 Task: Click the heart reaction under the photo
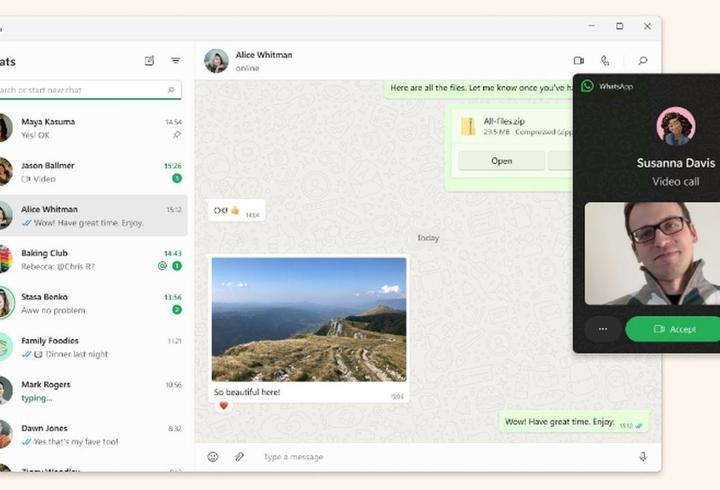click(224, 406)
